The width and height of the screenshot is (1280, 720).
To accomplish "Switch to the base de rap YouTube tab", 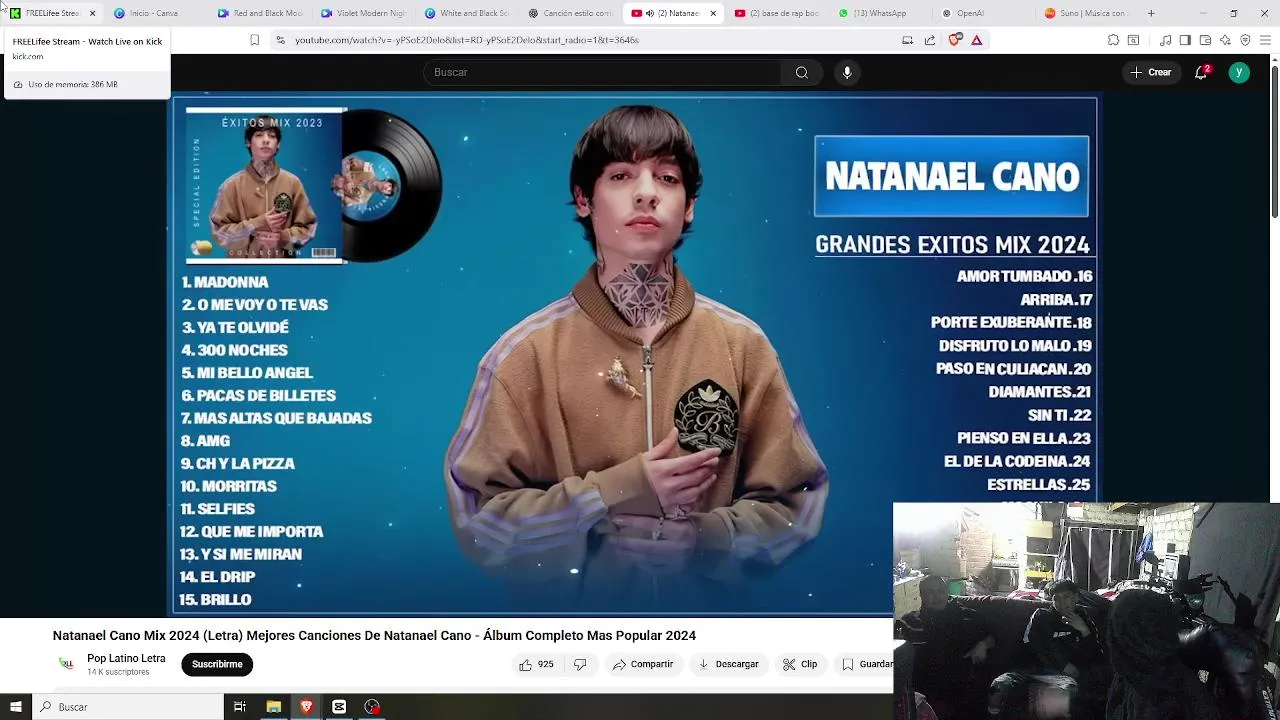I will point(777,13).
